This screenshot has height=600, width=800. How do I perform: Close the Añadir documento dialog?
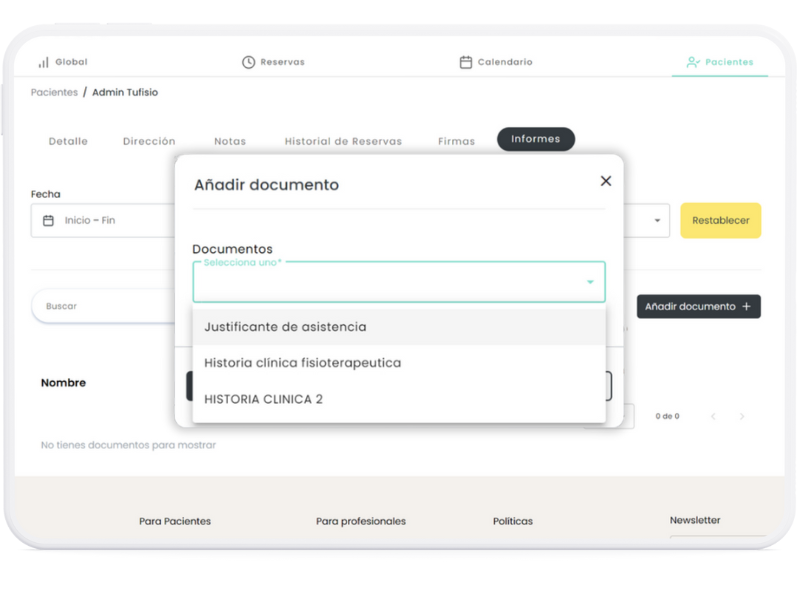606,181
